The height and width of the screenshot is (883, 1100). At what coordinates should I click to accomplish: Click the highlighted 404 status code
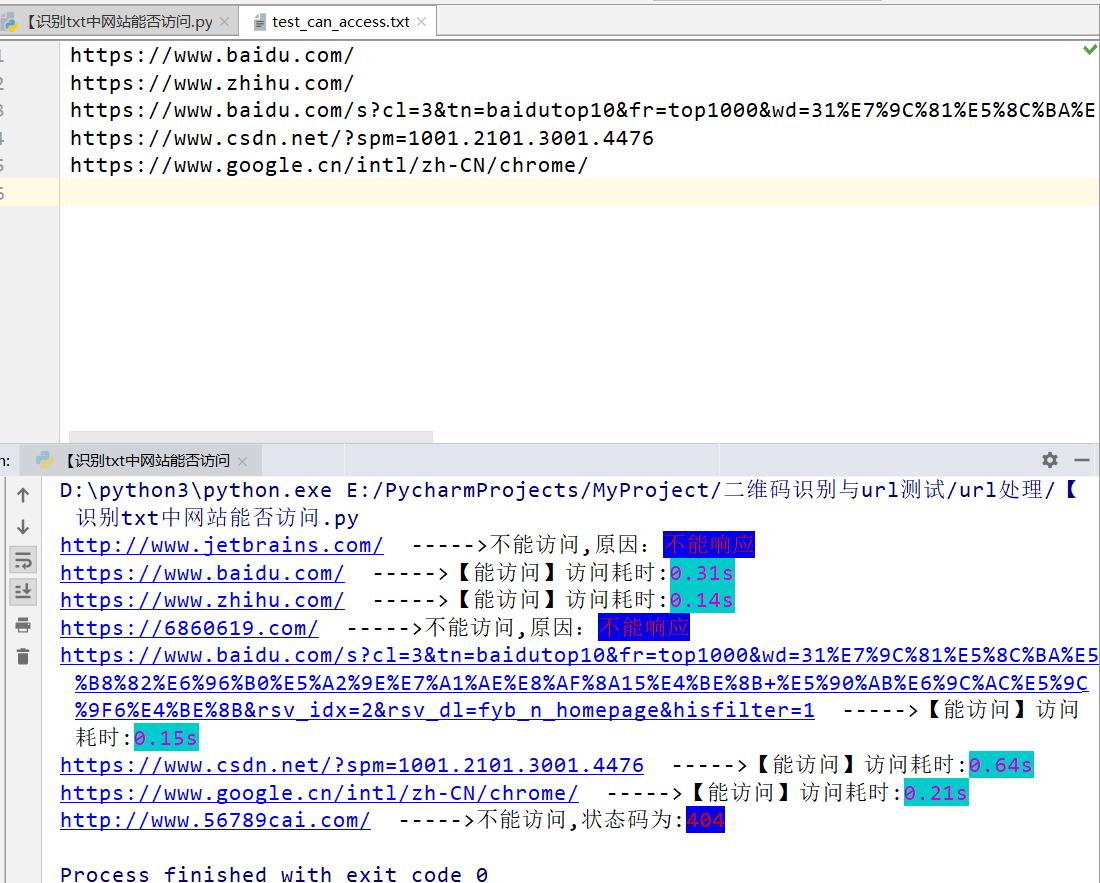(705, 820)
